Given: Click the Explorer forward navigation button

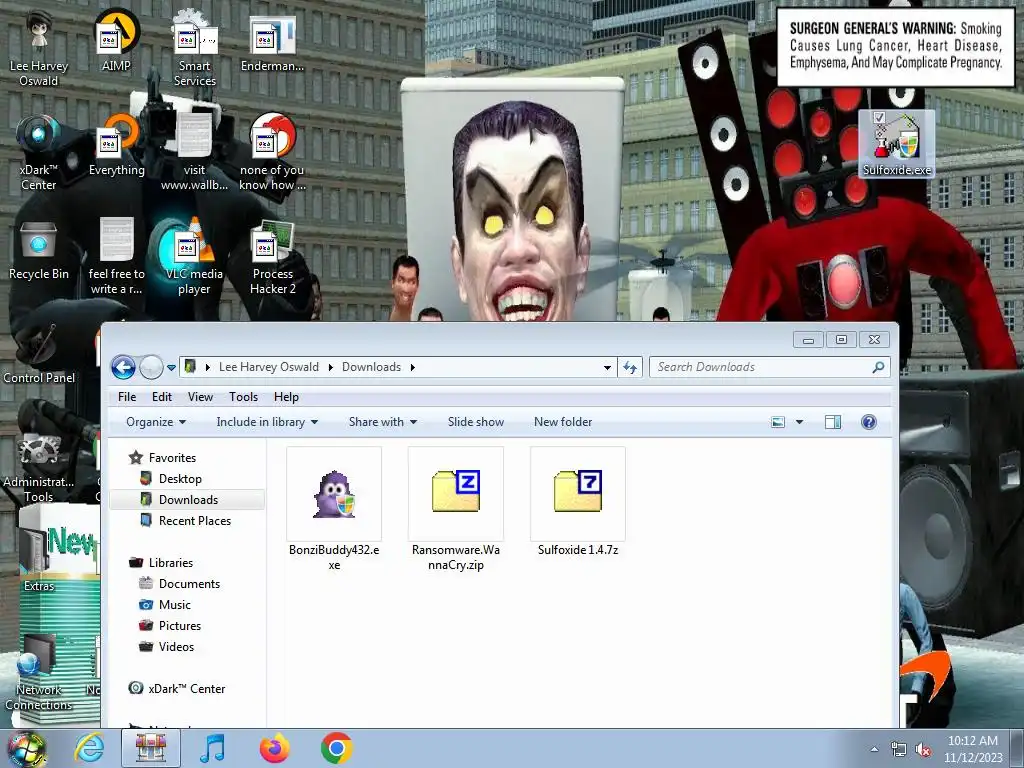Looking at the screenshot, I should click(x=152, y=368).
